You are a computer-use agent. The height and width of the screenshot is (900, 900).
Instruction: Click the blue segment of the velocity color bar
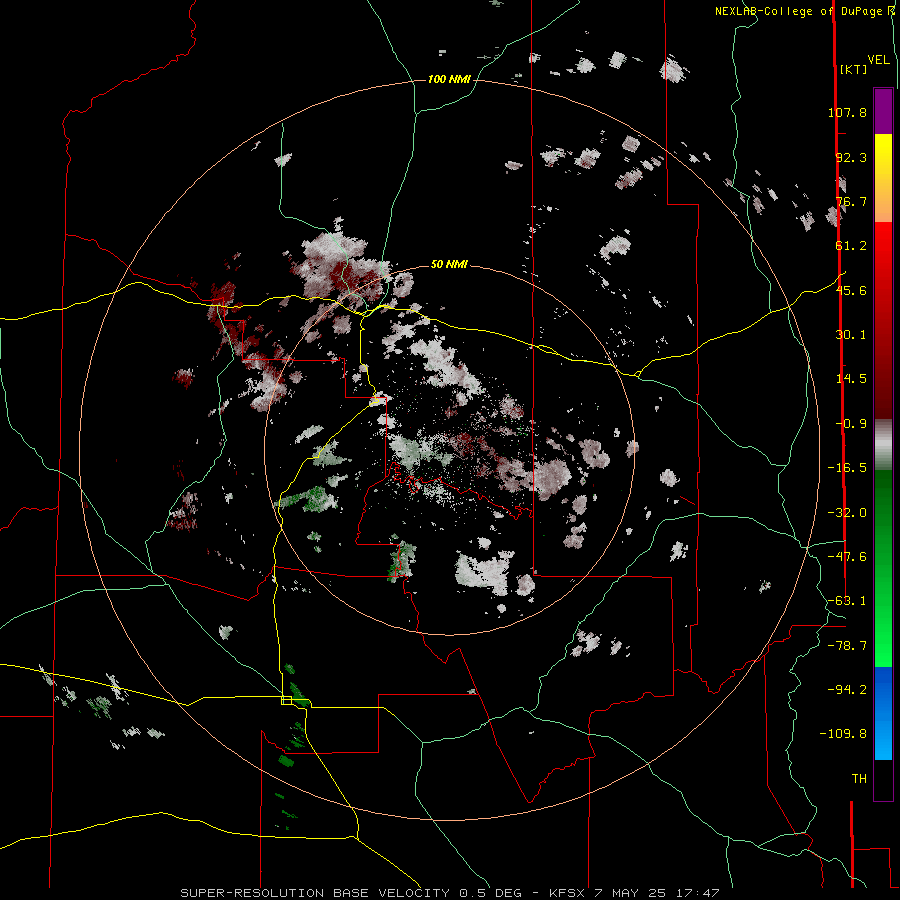[883, 713]
